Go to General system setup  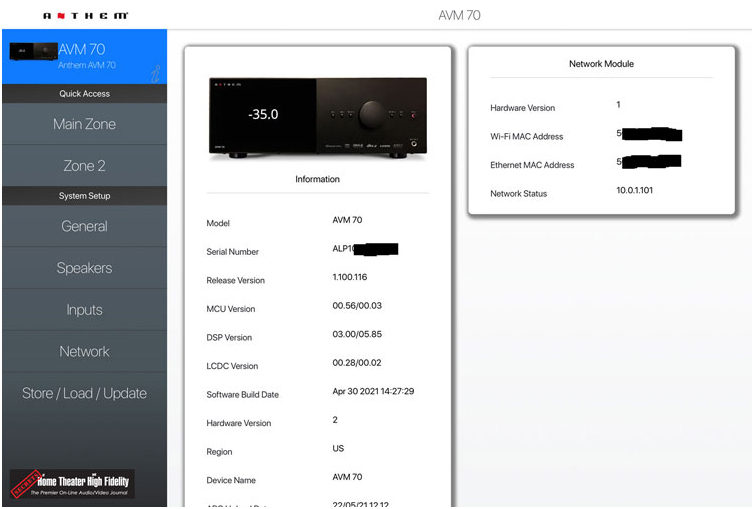(84, 226)
